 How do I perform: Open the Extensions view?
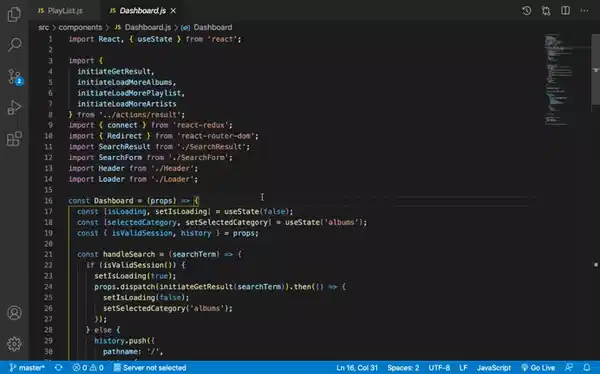[x=14, y=139]
